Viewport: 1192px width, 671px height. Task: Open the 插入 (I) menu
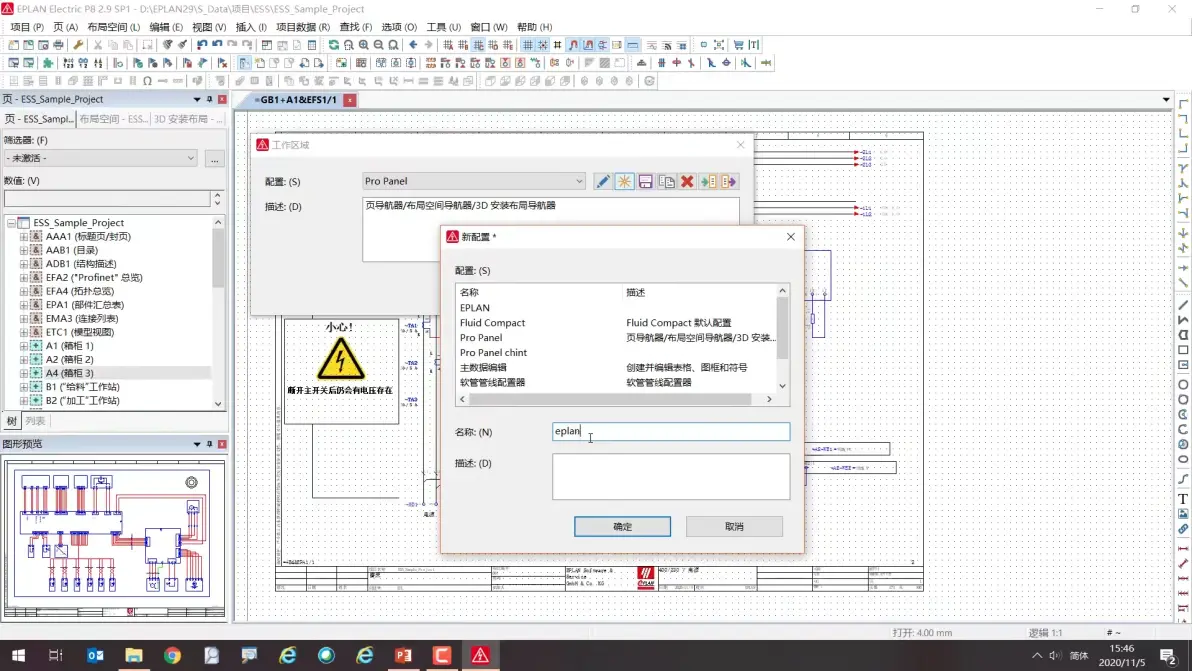251,27
